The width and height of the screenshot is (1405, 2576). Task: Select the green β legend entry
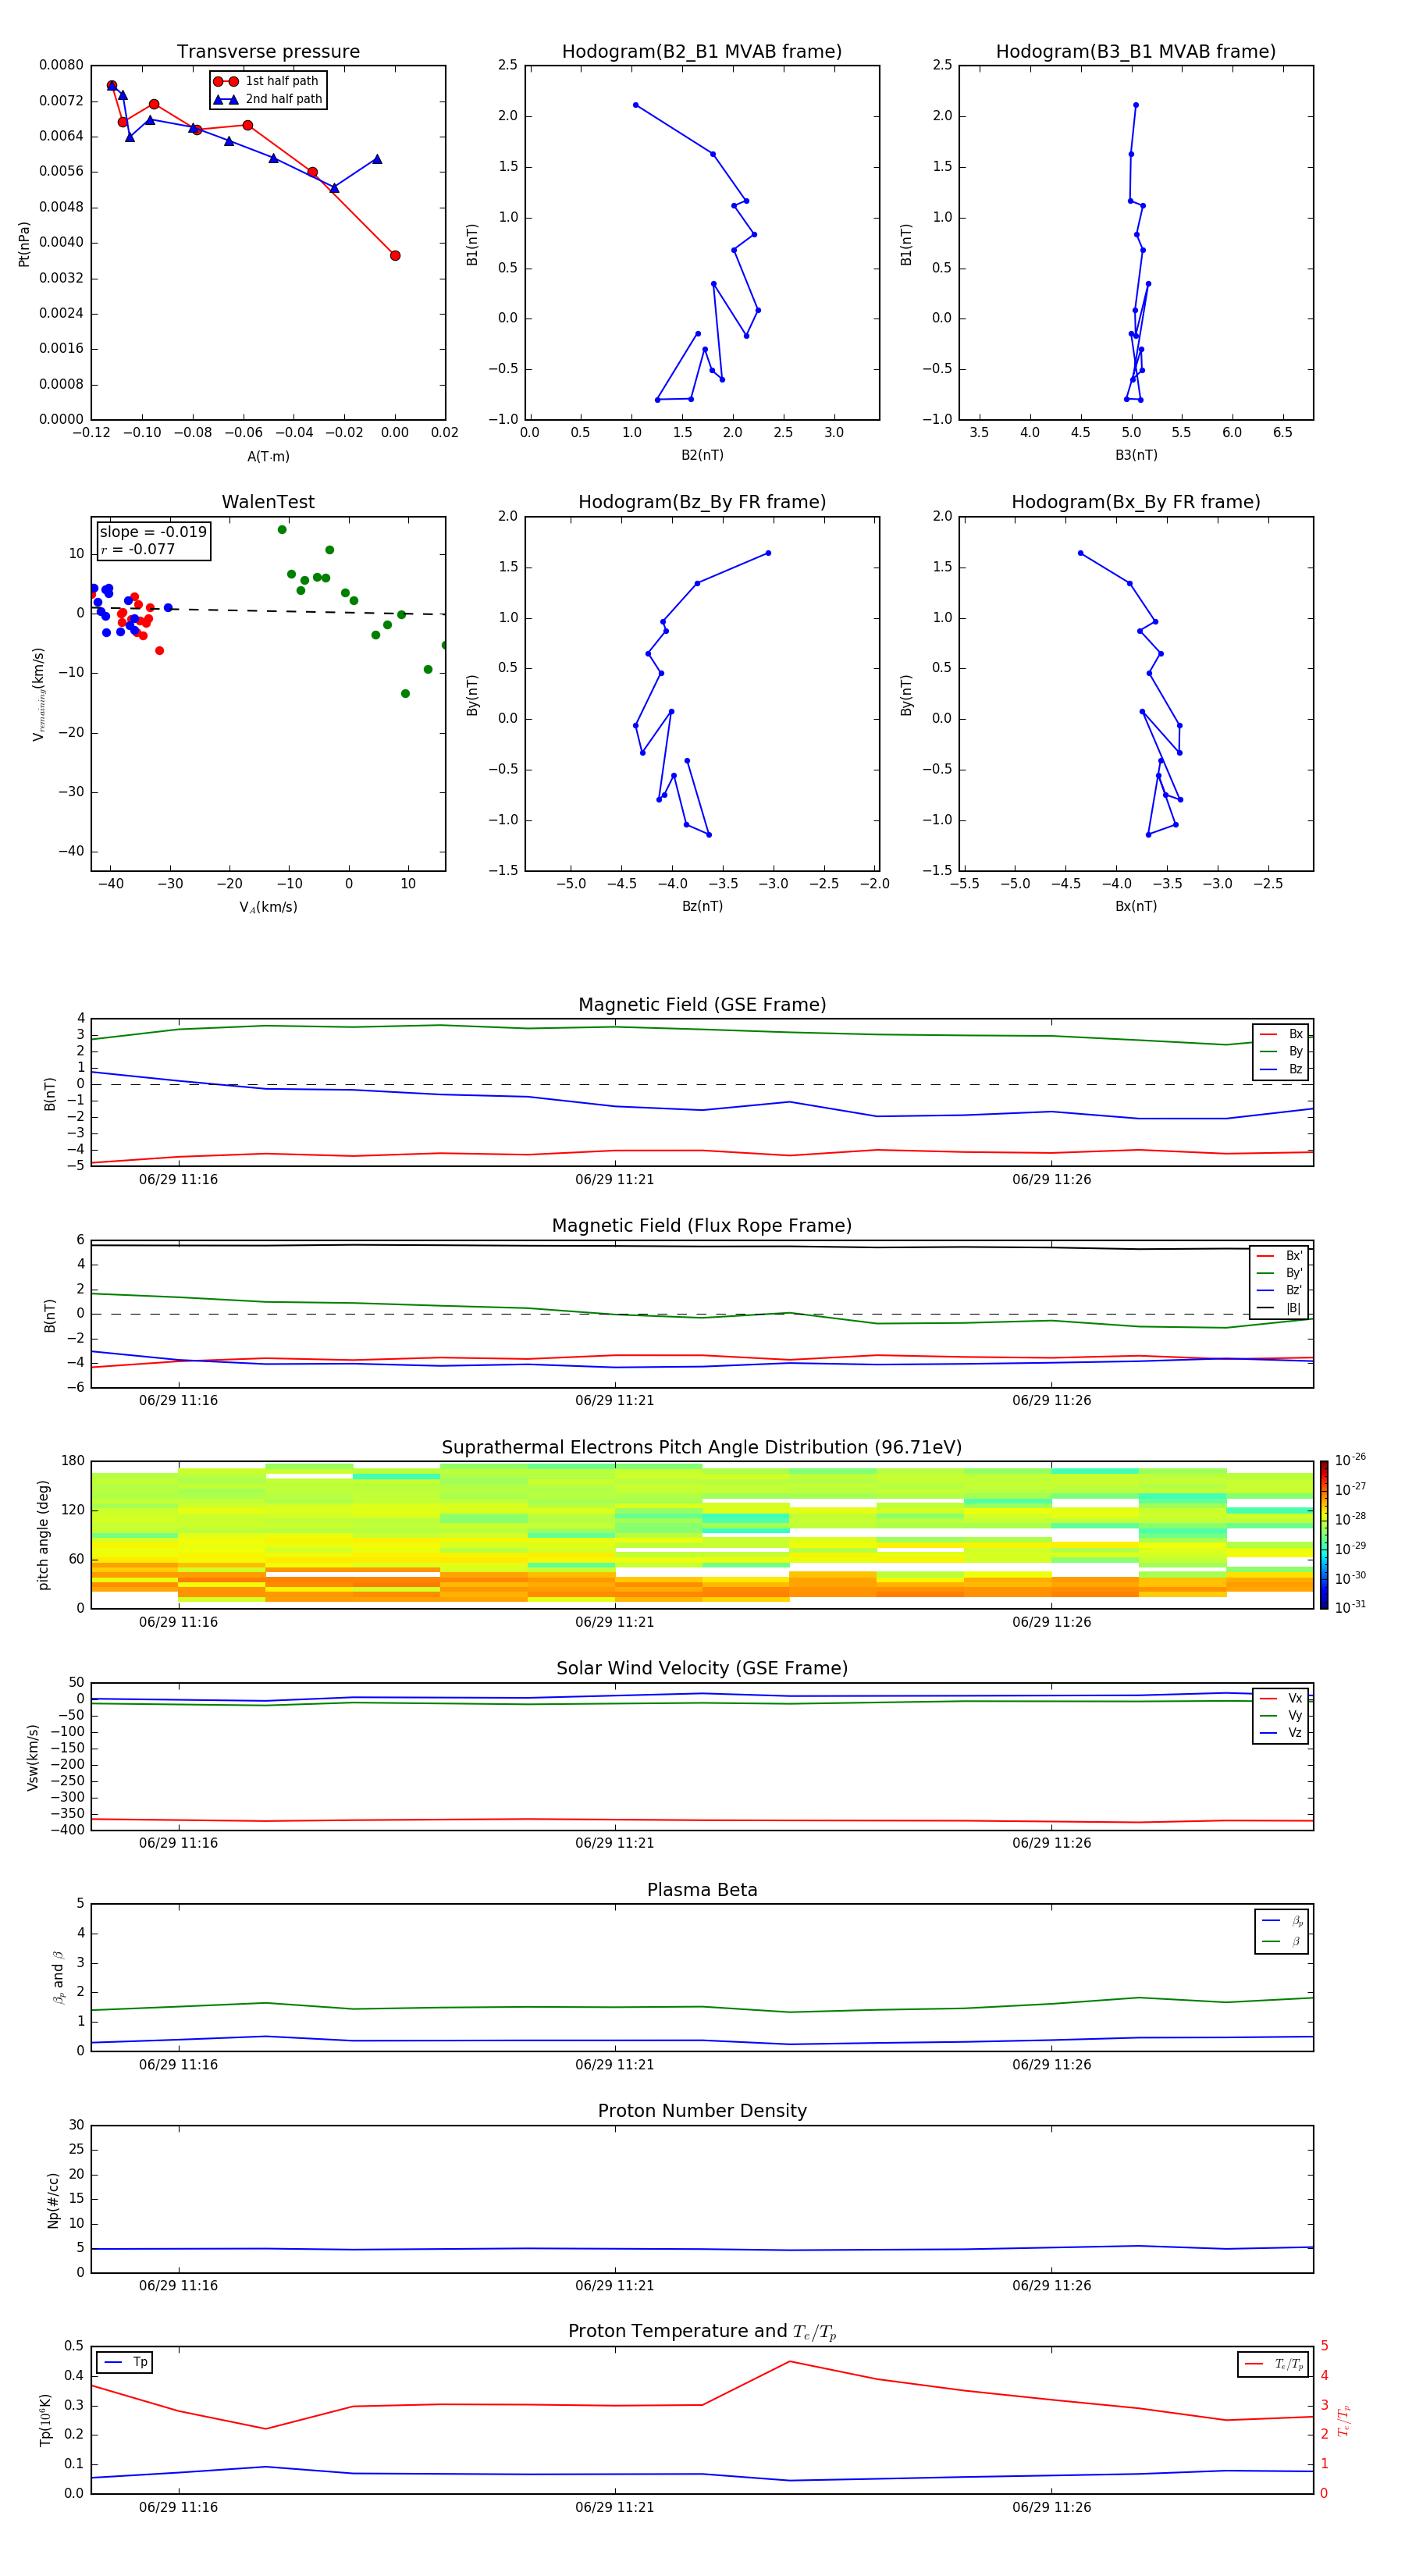pos(1282,1941)
